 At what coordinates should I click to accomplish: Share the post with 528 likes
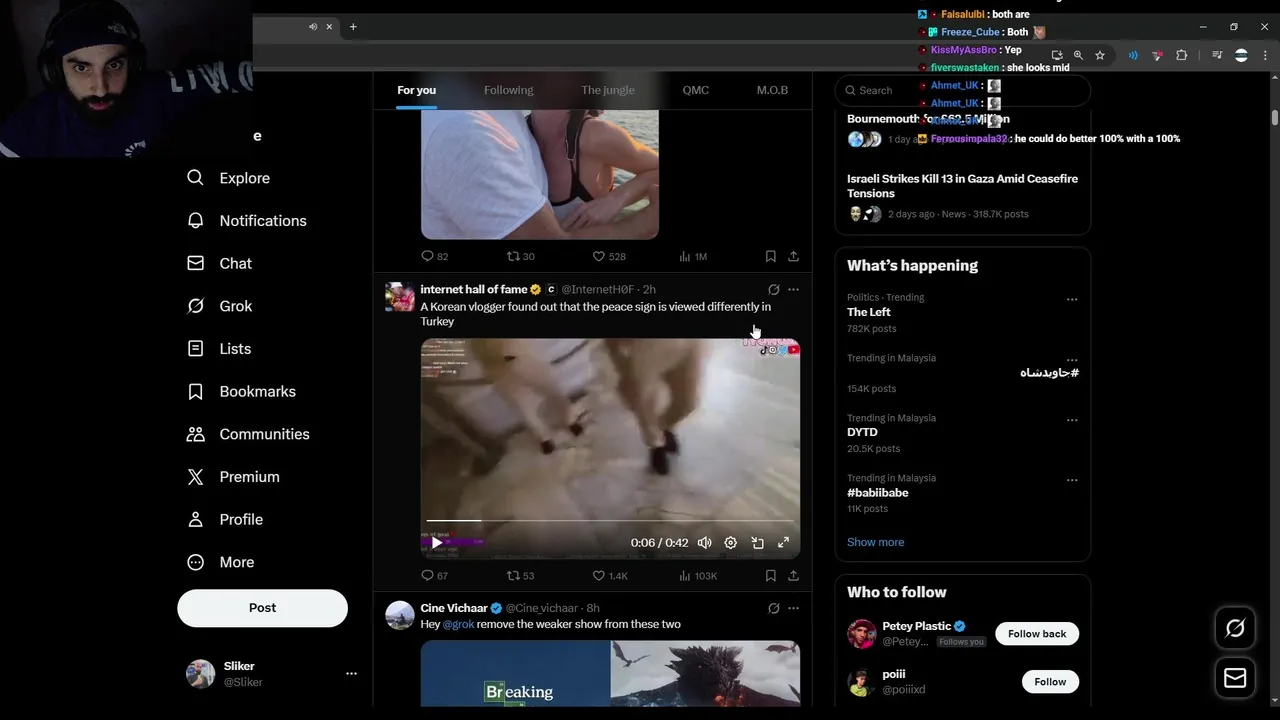pos(793,257)
